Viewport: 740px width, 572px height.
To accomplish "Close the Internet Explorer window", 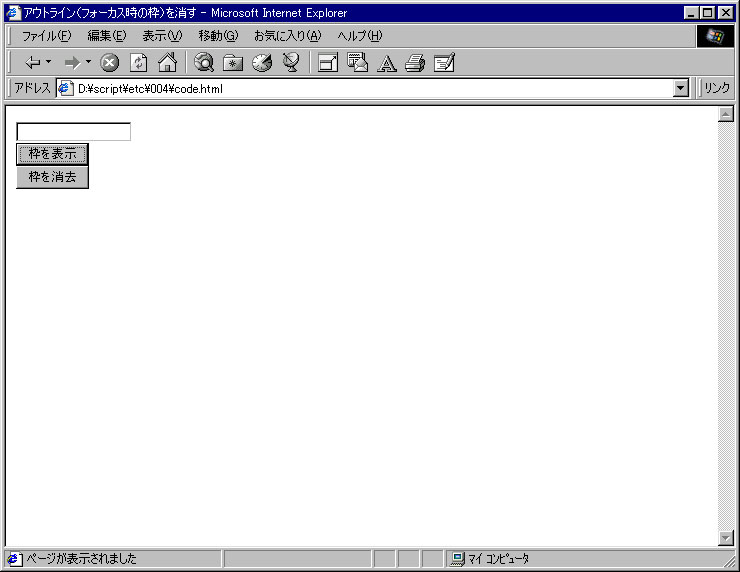I will [725, 13].
